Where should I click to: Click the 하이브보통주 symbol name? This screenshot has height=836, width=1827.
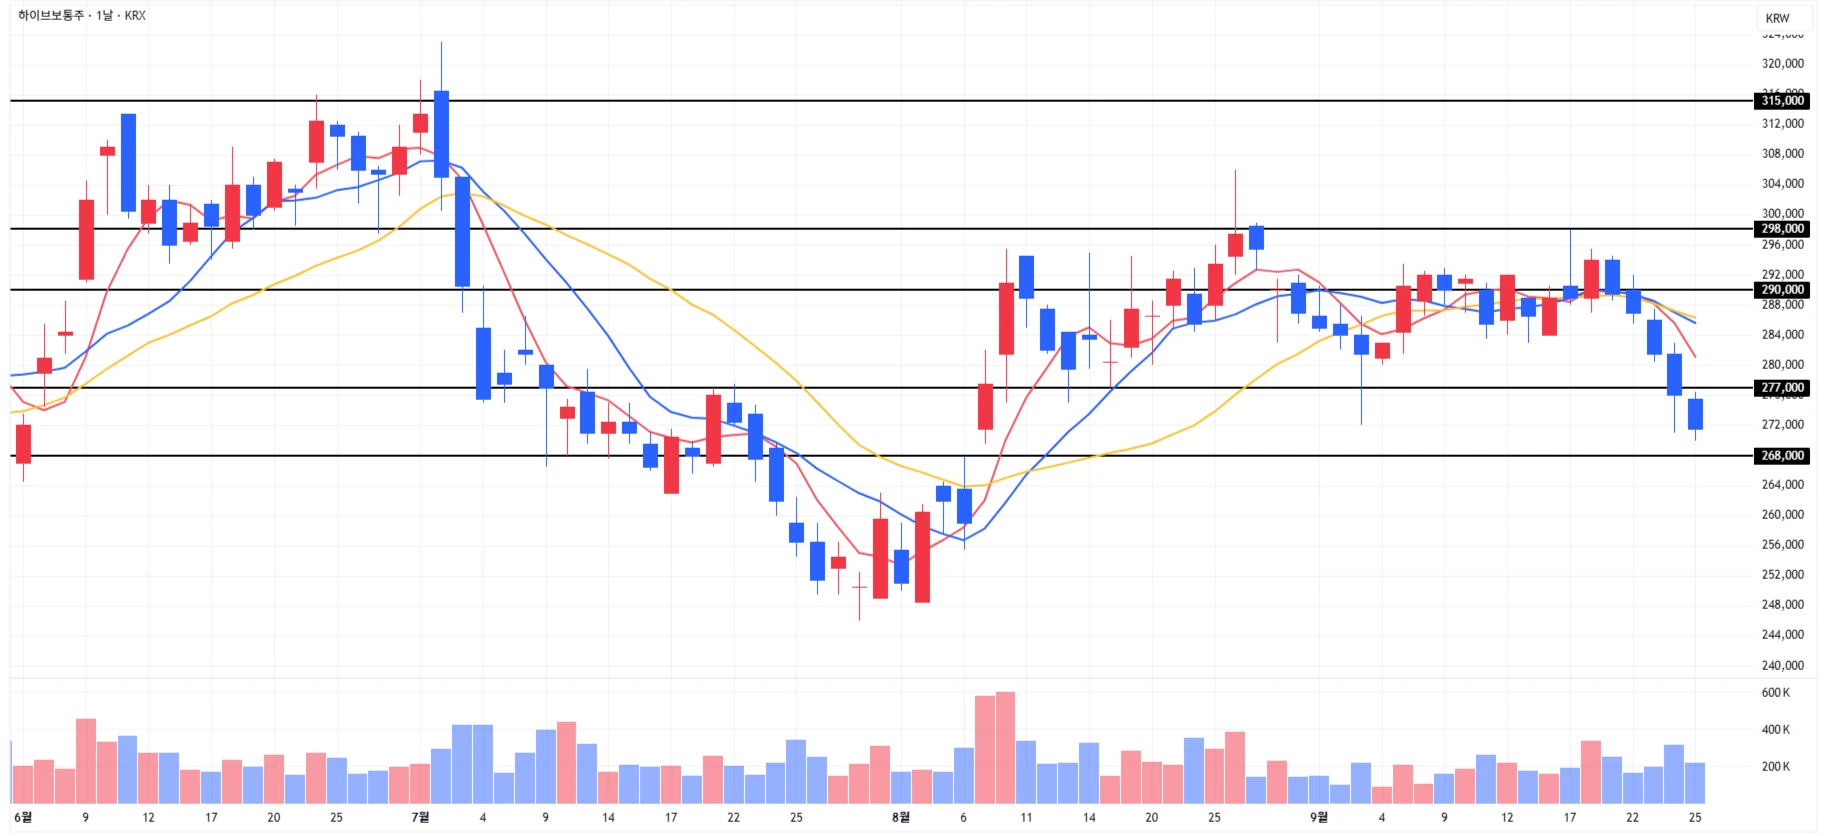51,16
